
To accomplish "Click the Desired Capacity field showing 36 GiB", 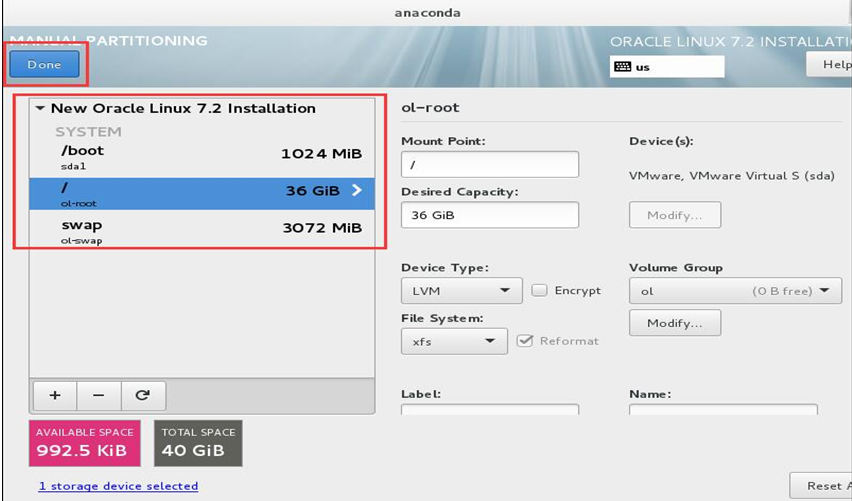I will 490,215.
